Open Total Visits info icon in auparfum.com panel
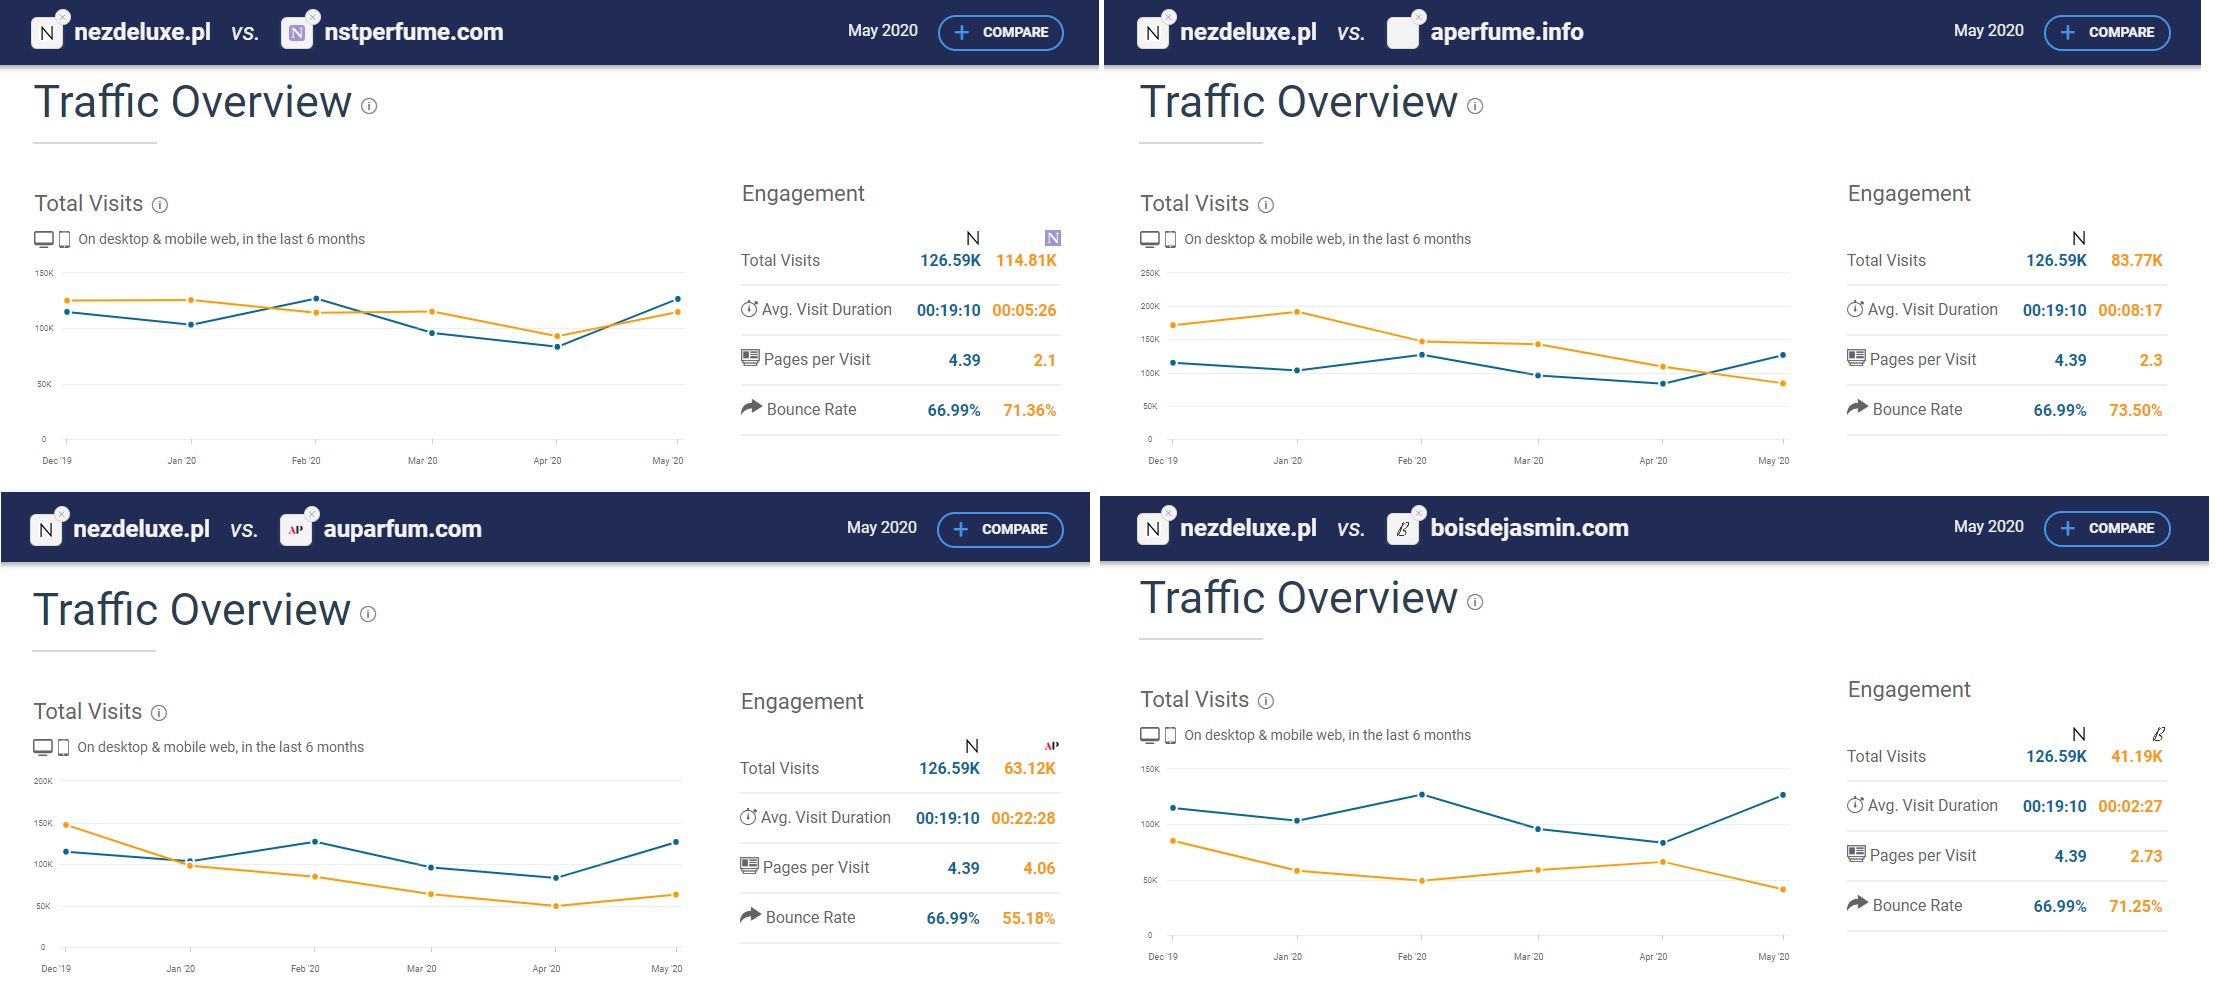 coord(159,713)
